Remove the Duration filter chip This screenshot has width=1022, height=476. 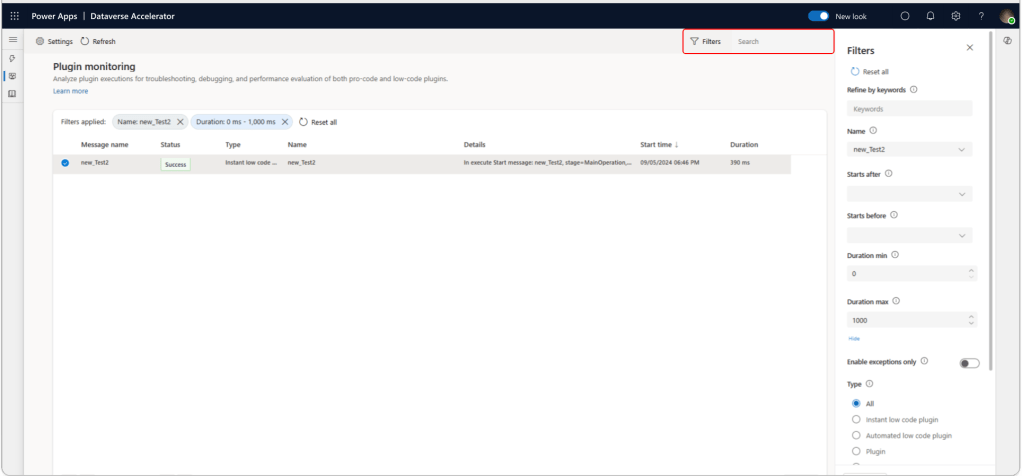click(285, 122)
